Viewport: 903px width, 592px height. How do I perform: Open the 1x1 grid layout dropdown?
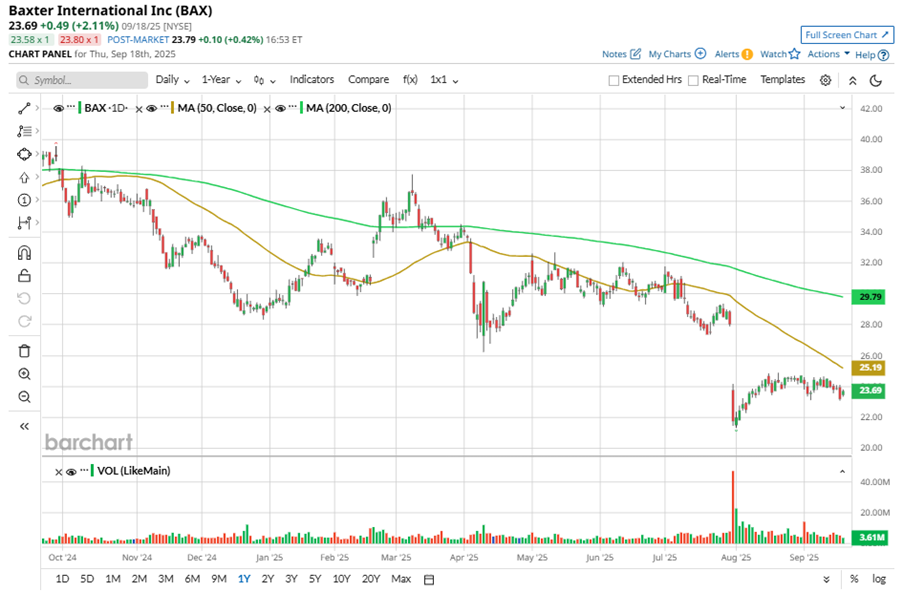click(x=444, y=80)
